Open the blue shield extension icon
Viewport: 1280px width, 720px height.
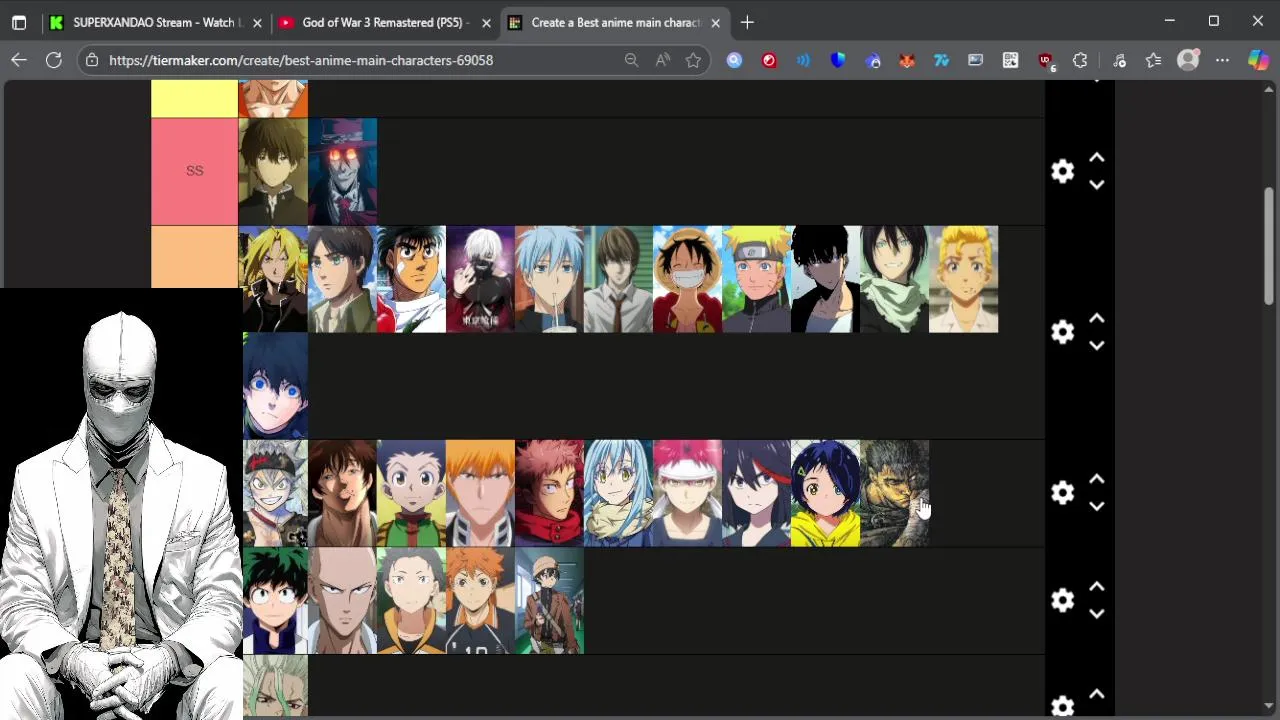coord(838,60)
